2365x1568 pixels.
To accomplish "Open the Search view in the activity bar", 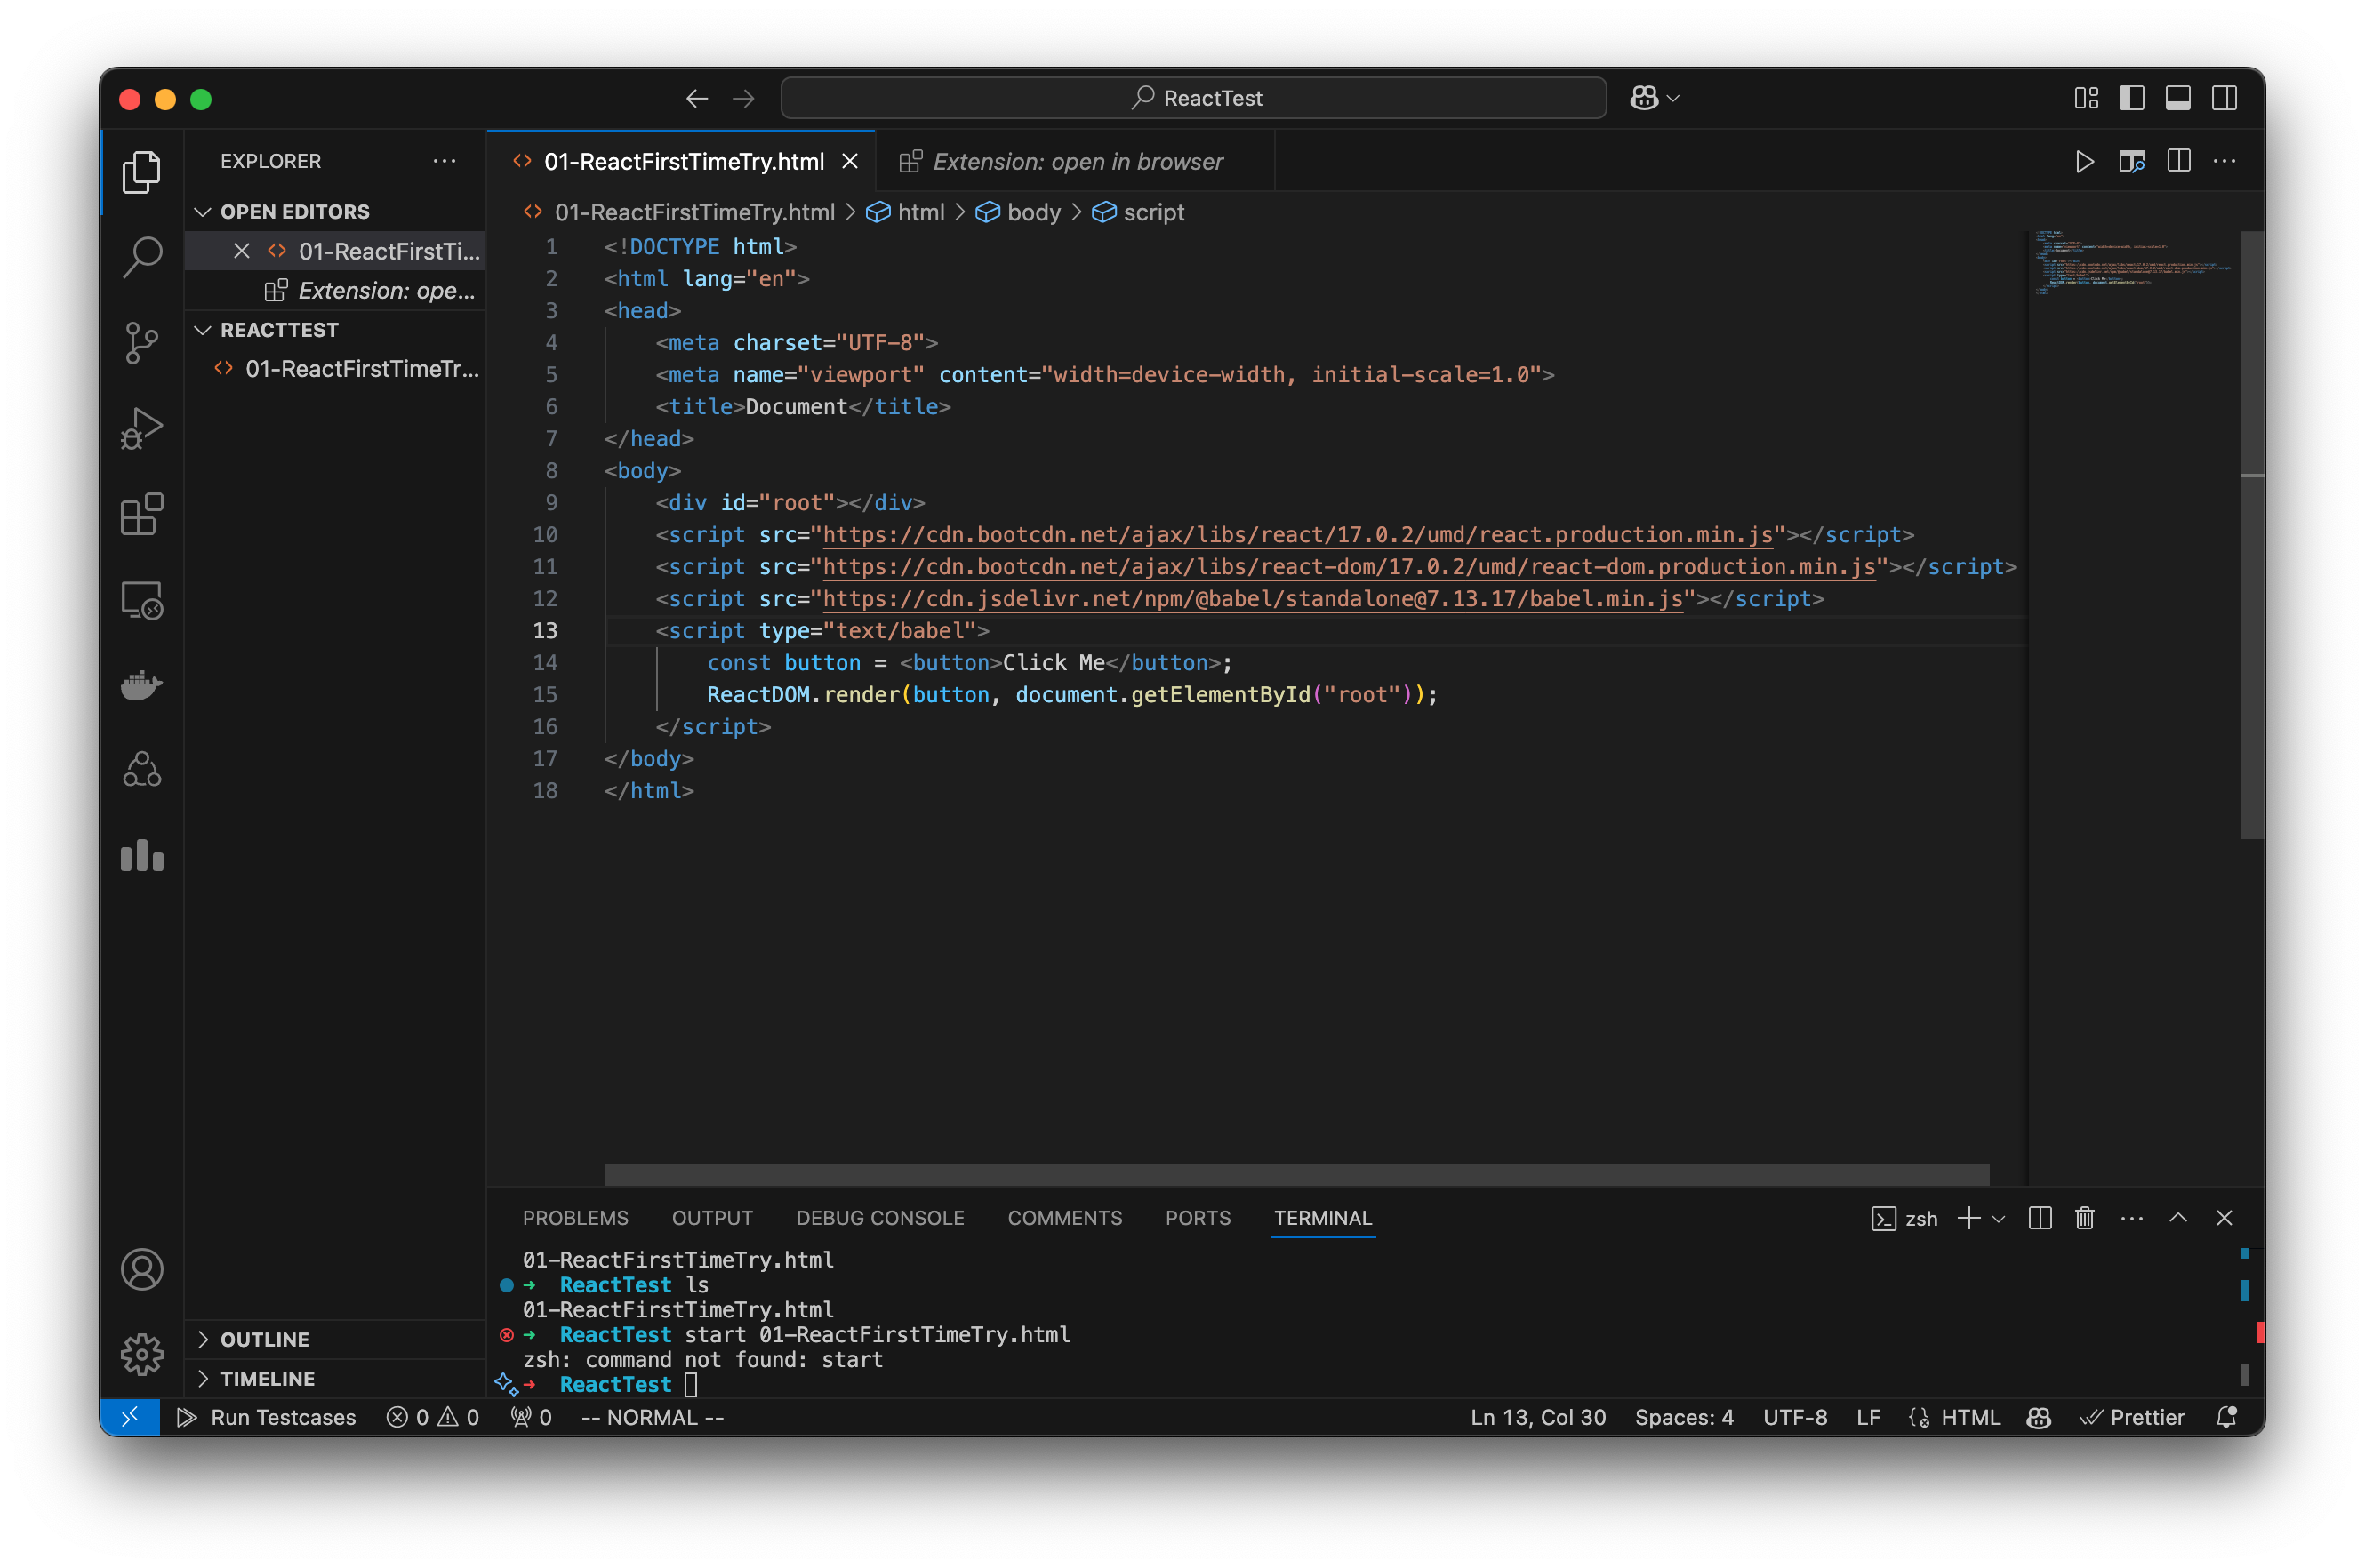I will pos(141,256).
